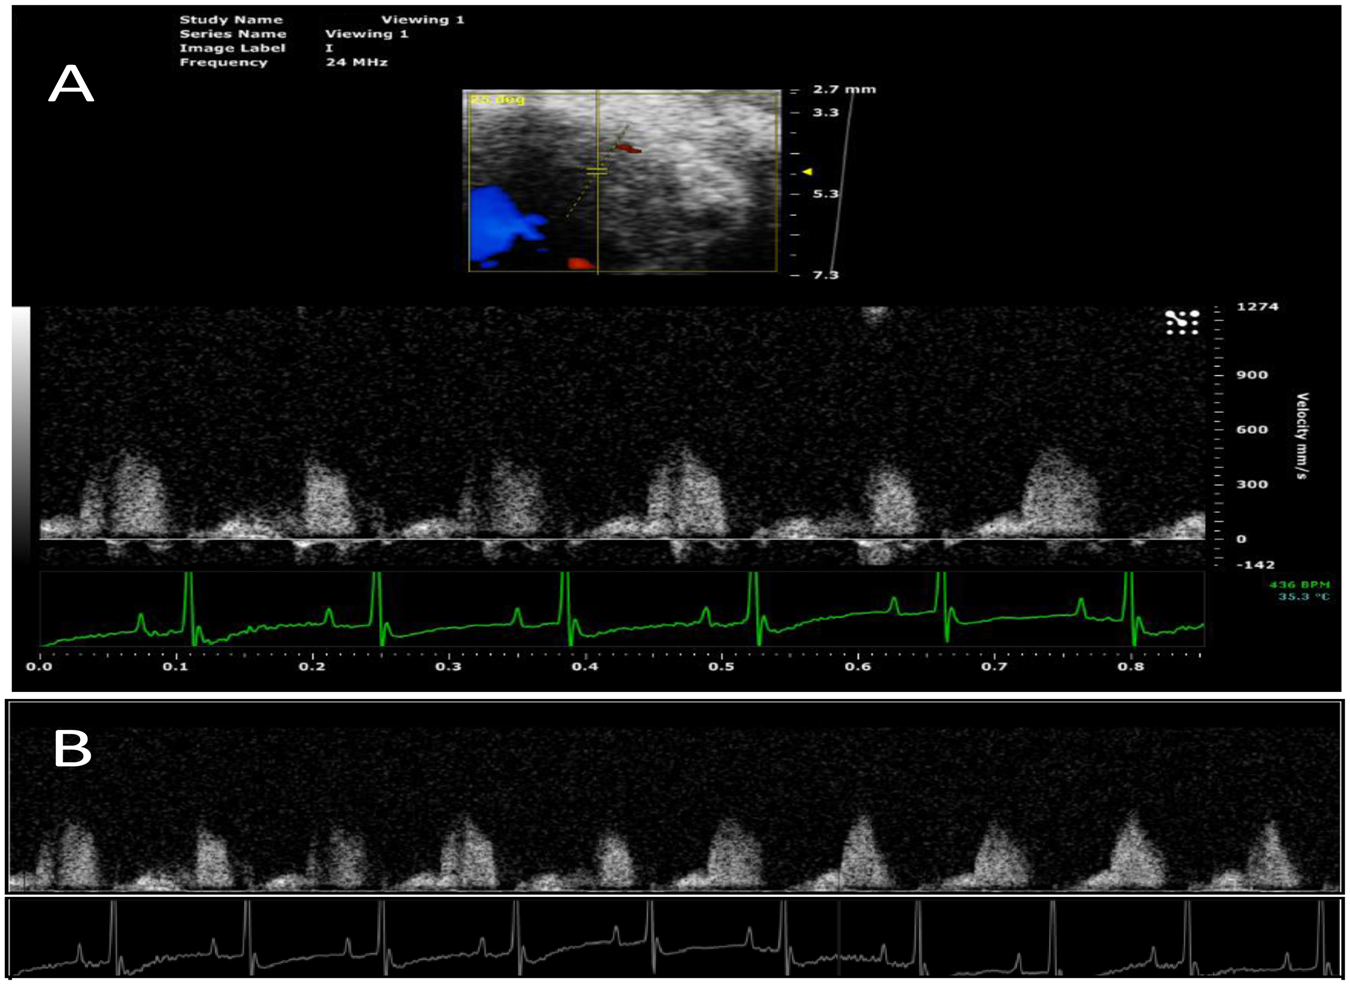1350x985 pixels.
Task: Click the panel A label
Action: [x=71, y=84]
